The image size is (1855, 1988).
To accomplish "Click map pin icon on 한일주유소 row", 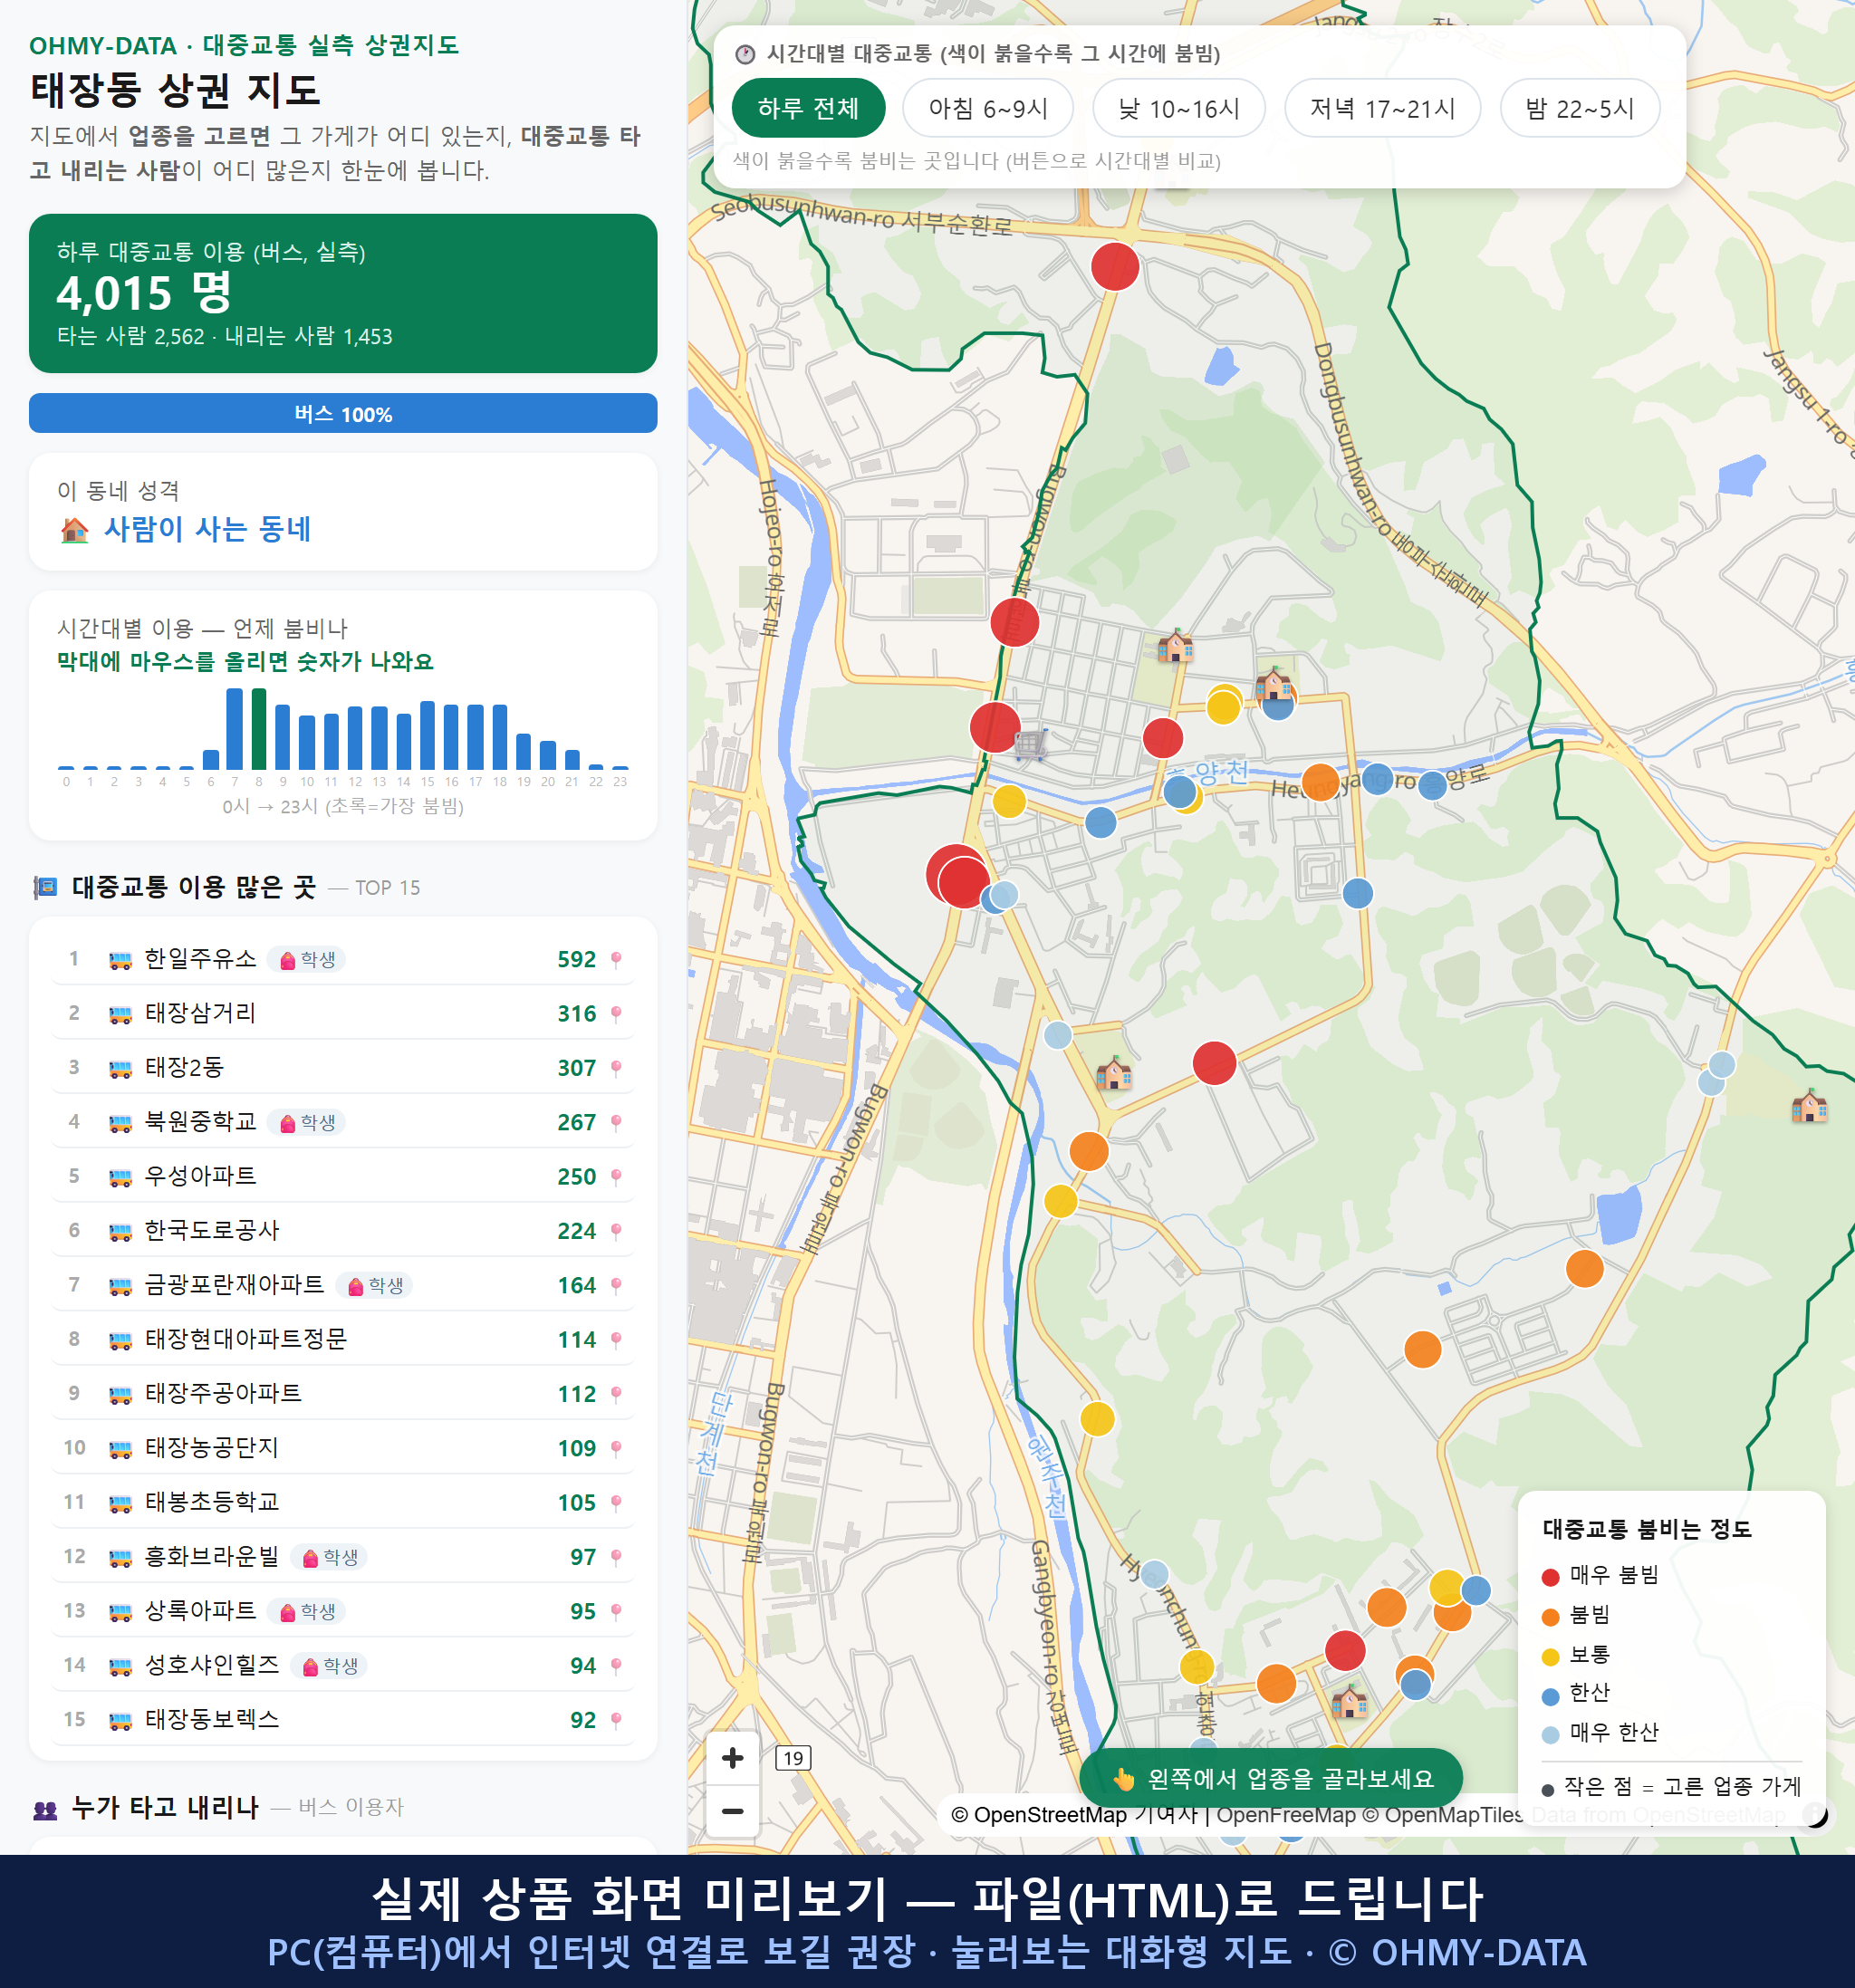I will click(616, 960).
